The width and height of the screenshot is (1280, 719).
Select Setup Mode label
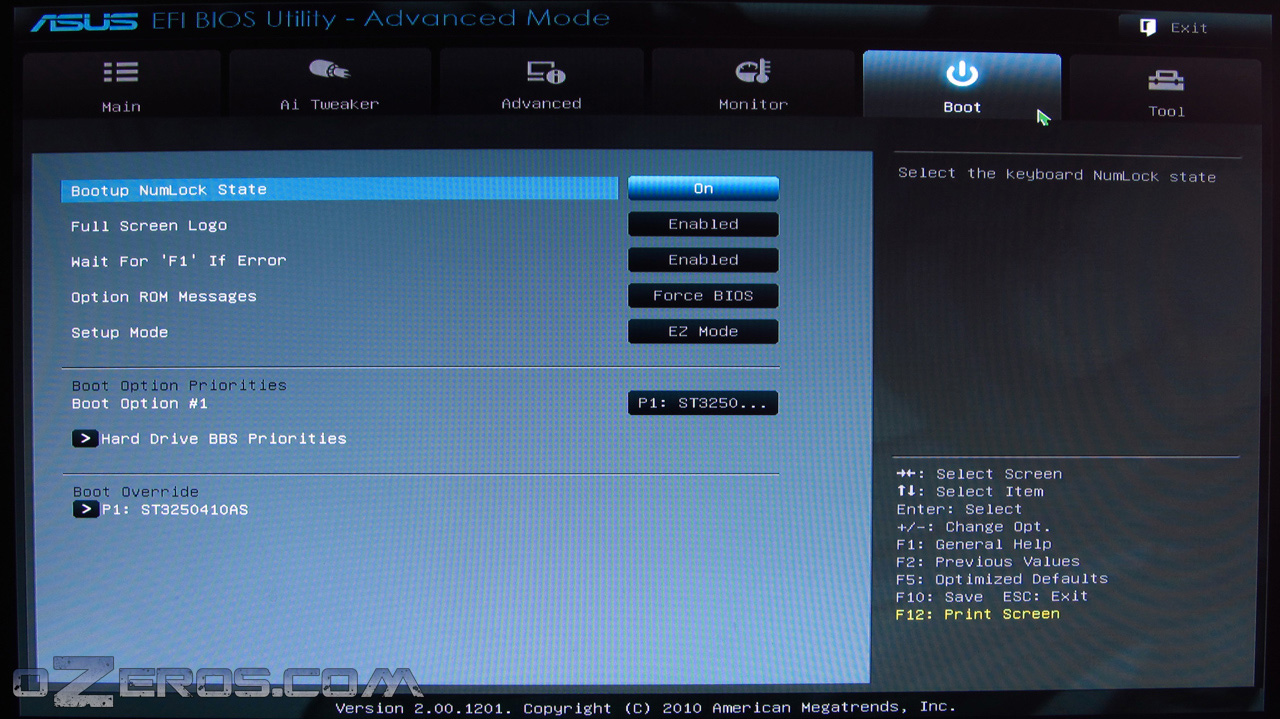(119, 332)
